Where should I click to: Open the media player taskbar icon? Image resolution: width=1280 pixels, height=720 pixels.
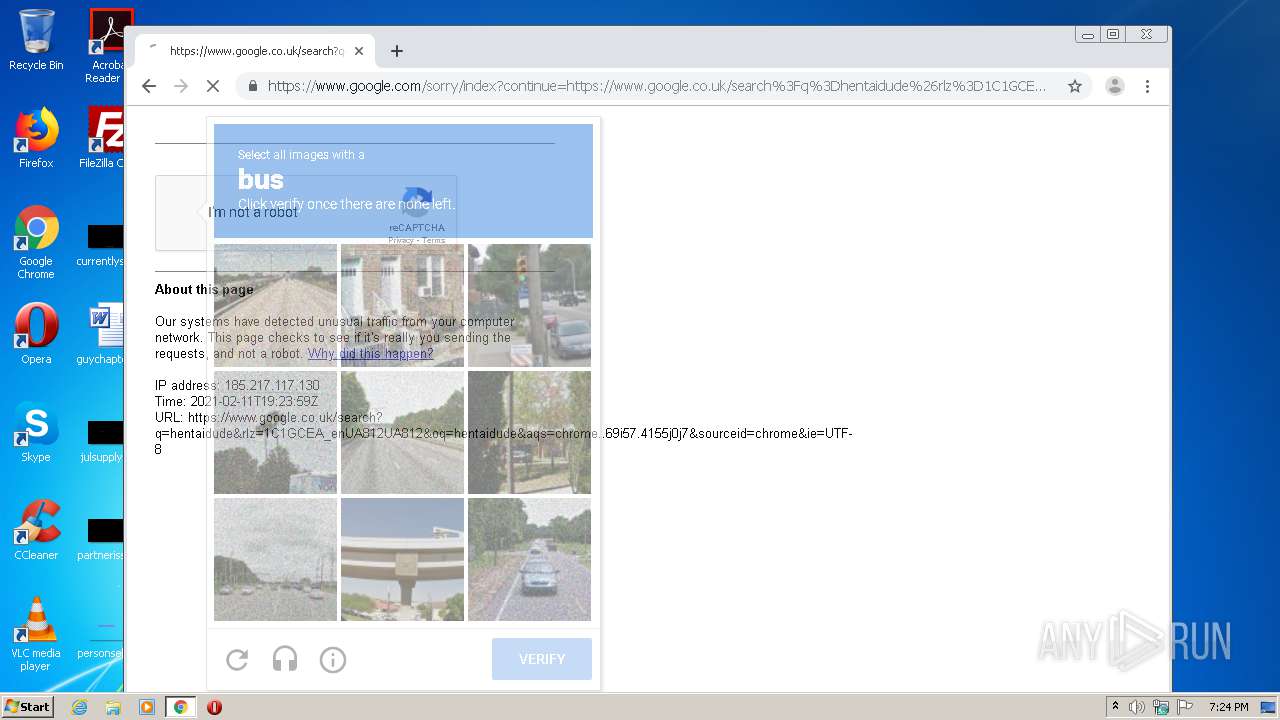tap(146, 707)
